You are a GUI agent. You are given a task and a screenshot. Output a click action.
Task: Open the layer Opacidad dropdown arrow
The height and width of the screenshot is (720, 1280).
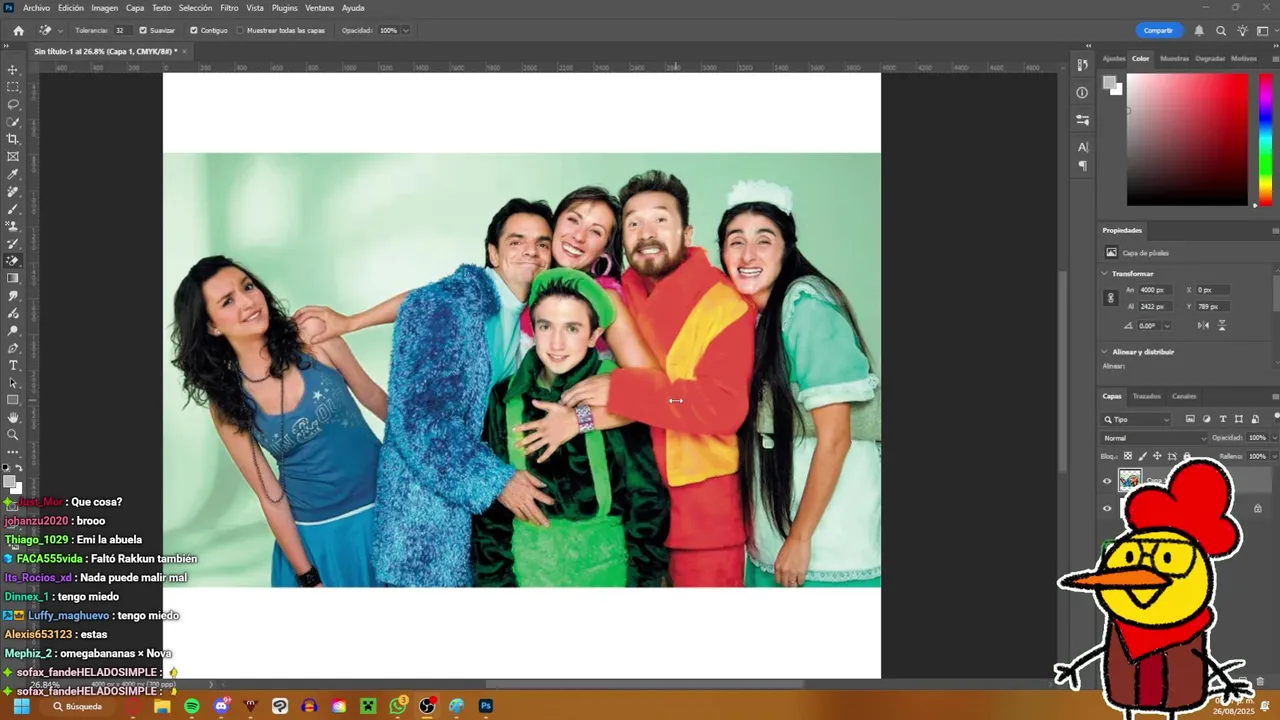click(1274, 438)
